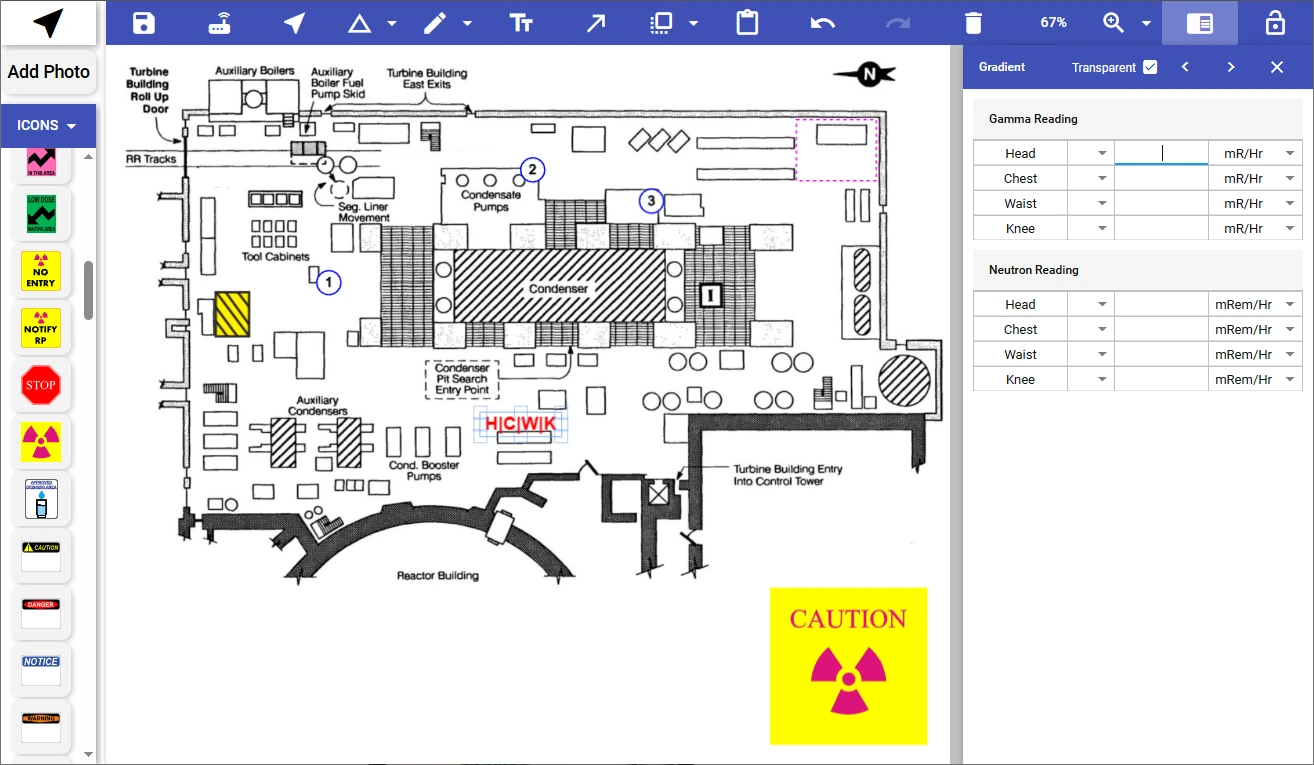1314x765 pixels.
Task: Click the Gamma Chest reading input field
Action: 1161,178
